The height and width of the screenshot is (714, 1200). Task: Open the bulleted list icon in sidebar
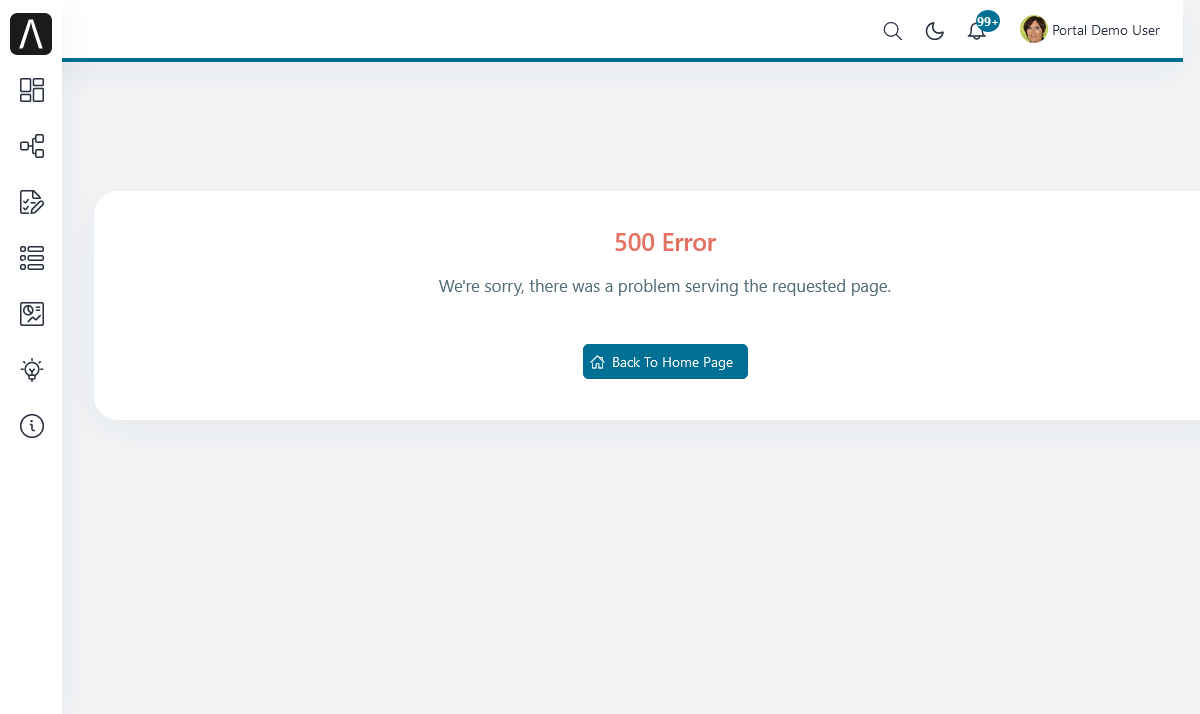click(32, 258)
